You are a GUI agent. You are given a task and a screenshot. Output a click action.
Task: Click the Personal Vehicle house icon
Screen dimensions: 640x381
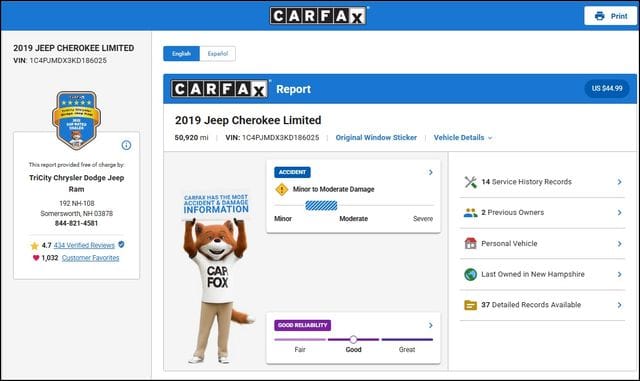(x=471, y=243)
